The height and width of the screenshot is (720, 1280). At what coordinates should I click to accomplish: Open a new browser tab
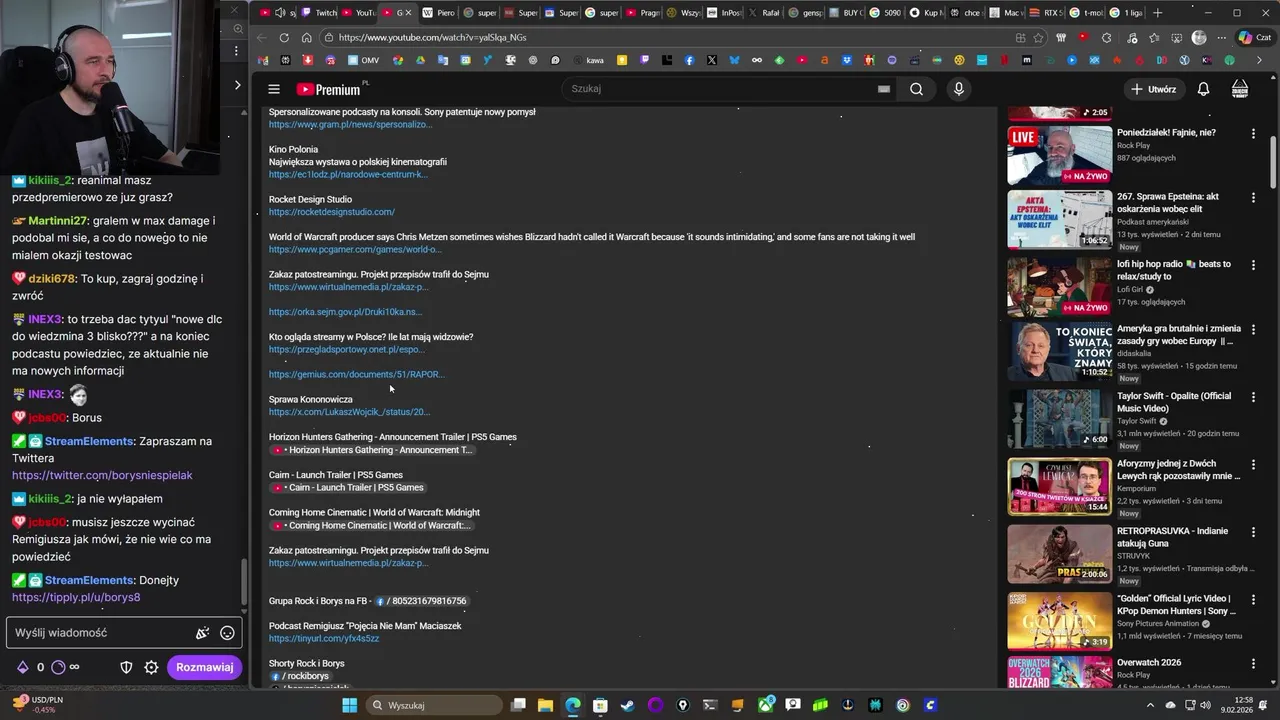(x=1157, y=13)
